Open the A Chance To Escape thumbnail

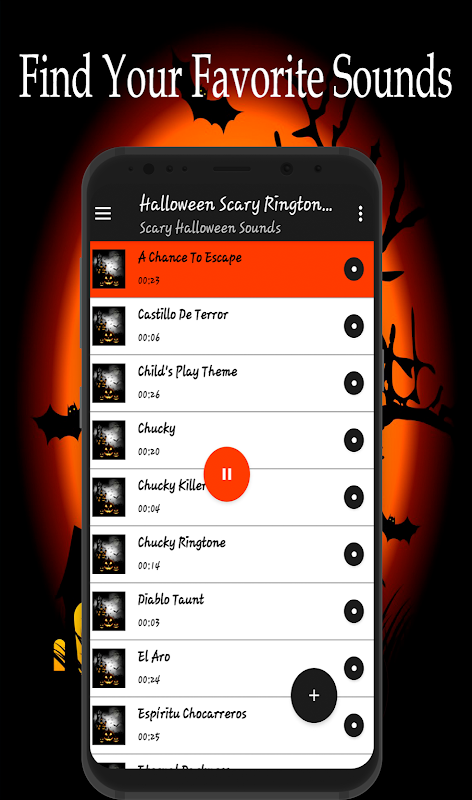pos(109,269)
